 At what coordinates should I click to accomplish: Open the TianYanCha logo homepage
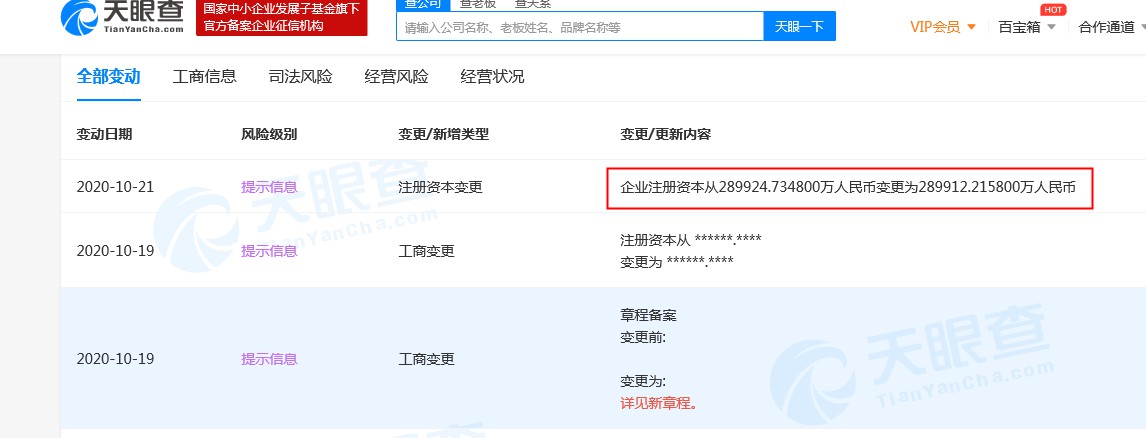point(123,18)
